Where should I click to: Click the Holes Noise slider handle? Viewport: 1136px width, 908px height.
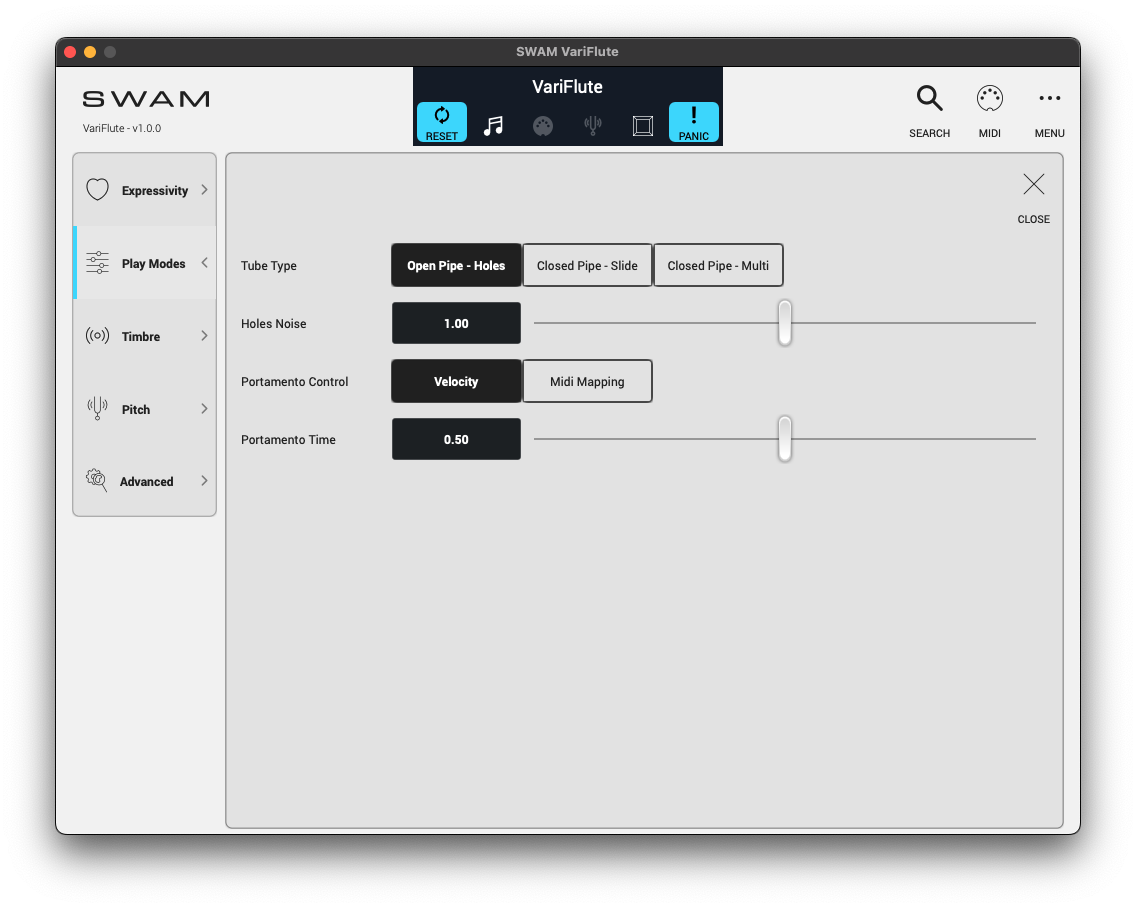(785, 323)
